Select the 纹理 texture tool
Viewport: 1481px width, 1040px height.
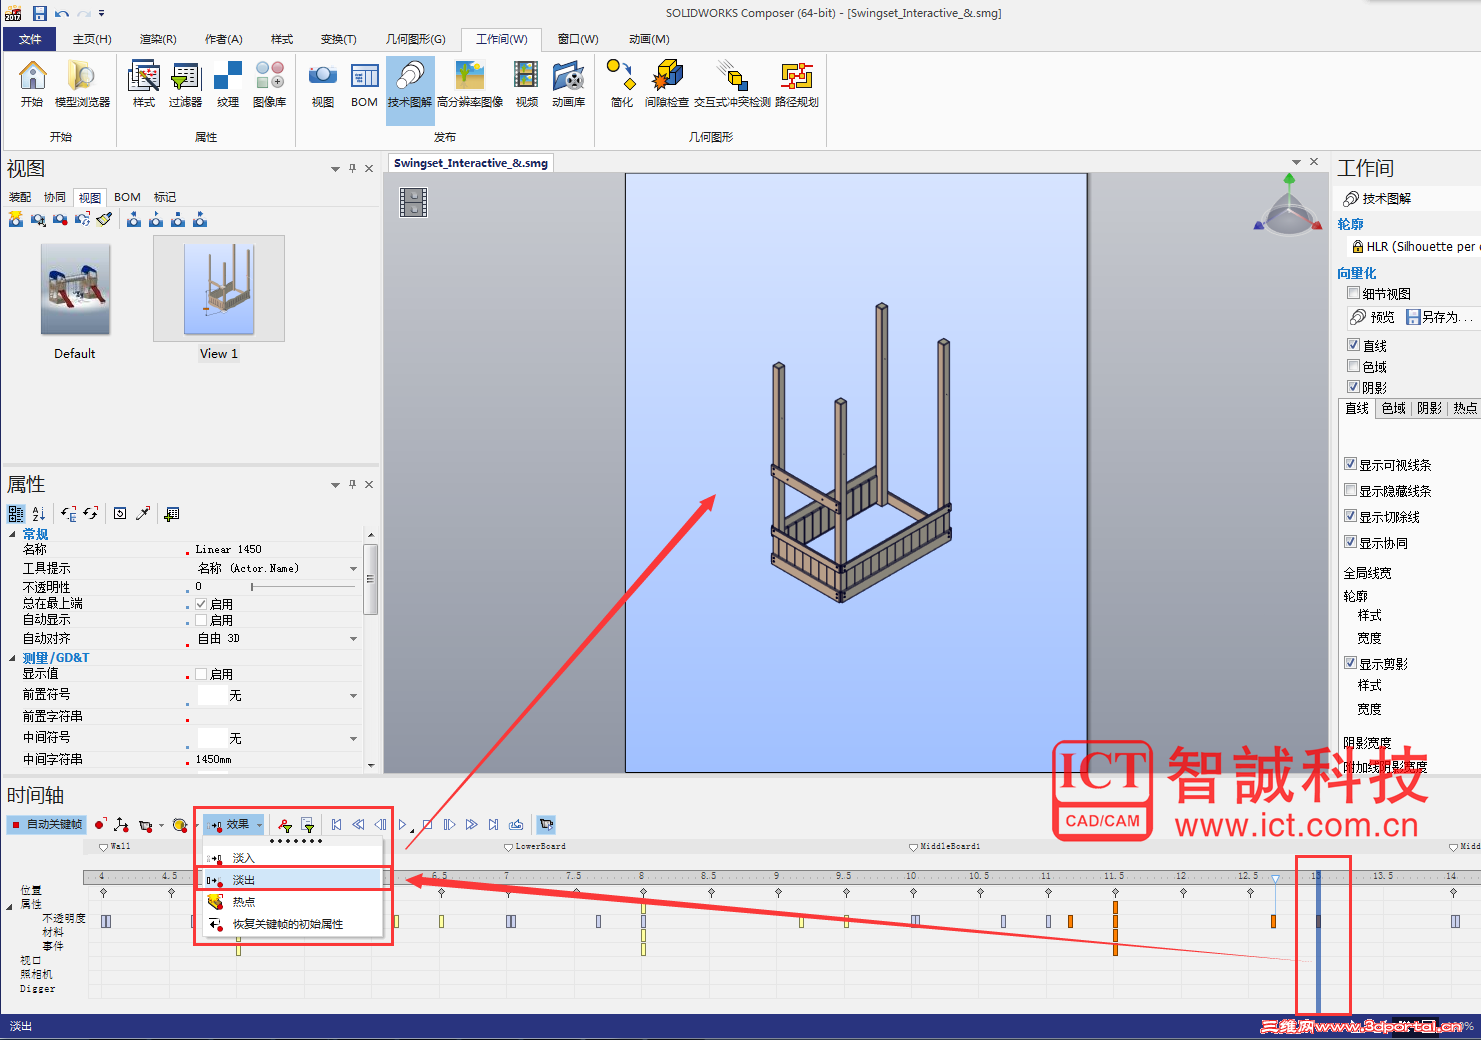(x=228, y=84)
